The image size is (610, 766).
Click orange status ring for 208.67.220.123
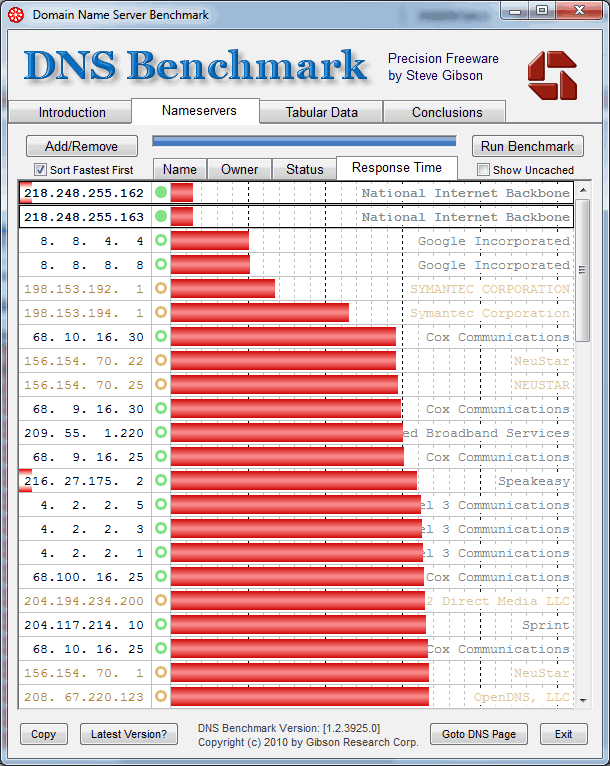[x=161, y=696]
